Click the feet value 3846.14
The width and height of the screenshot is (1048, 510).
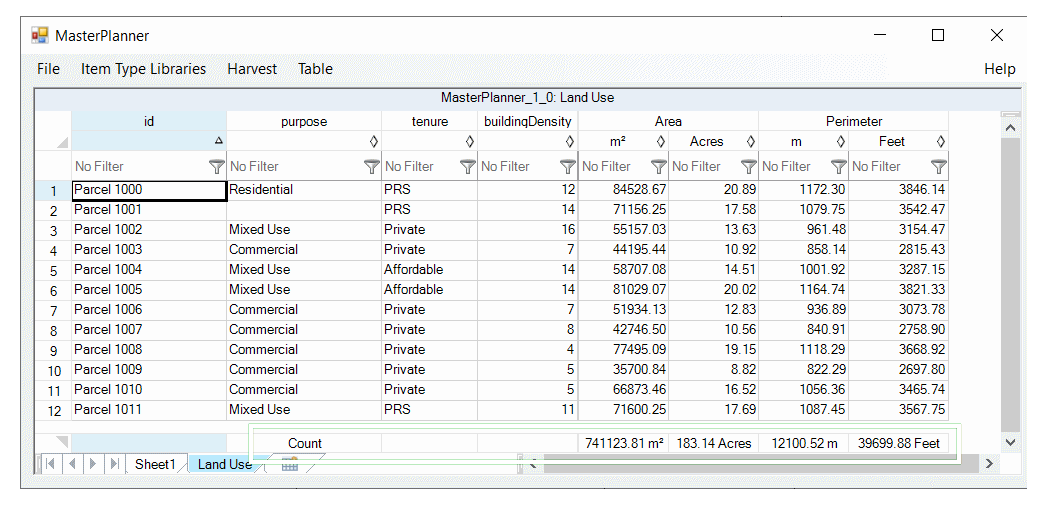coord(899,190)
